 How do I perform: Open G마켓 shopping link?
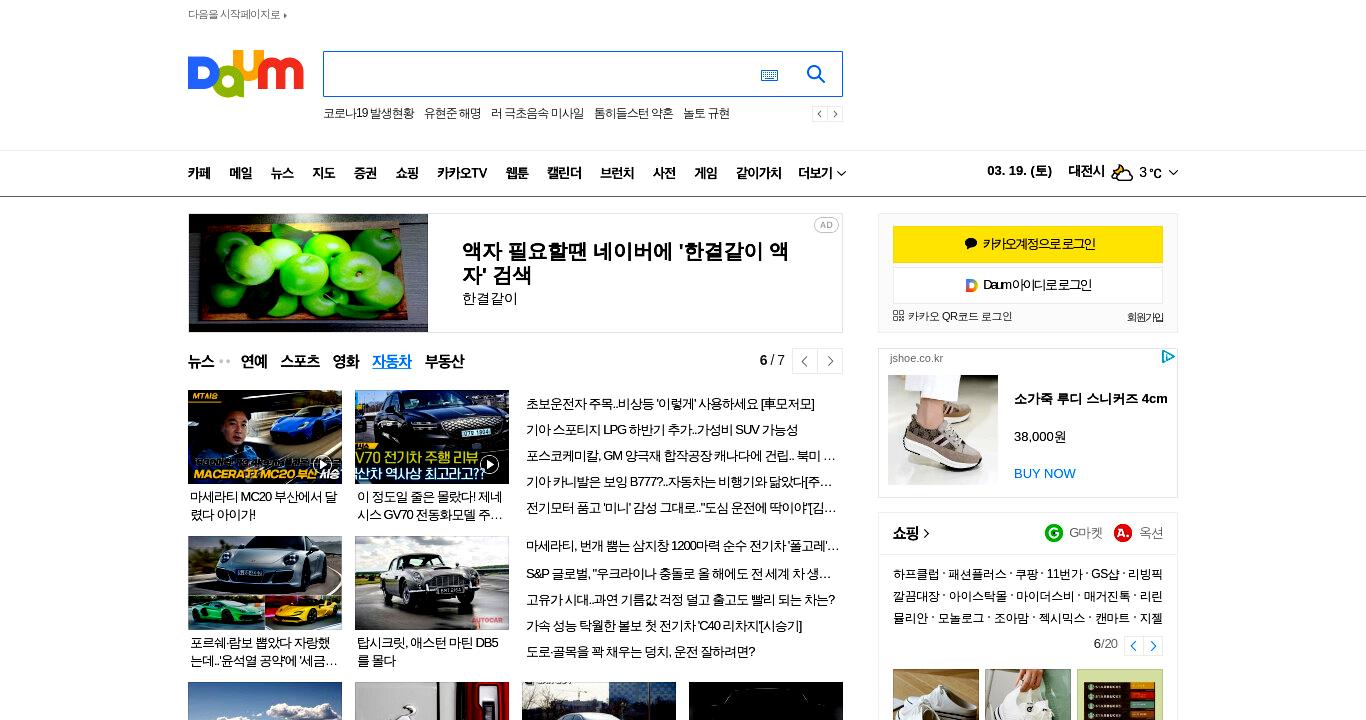coord(1074,533)
